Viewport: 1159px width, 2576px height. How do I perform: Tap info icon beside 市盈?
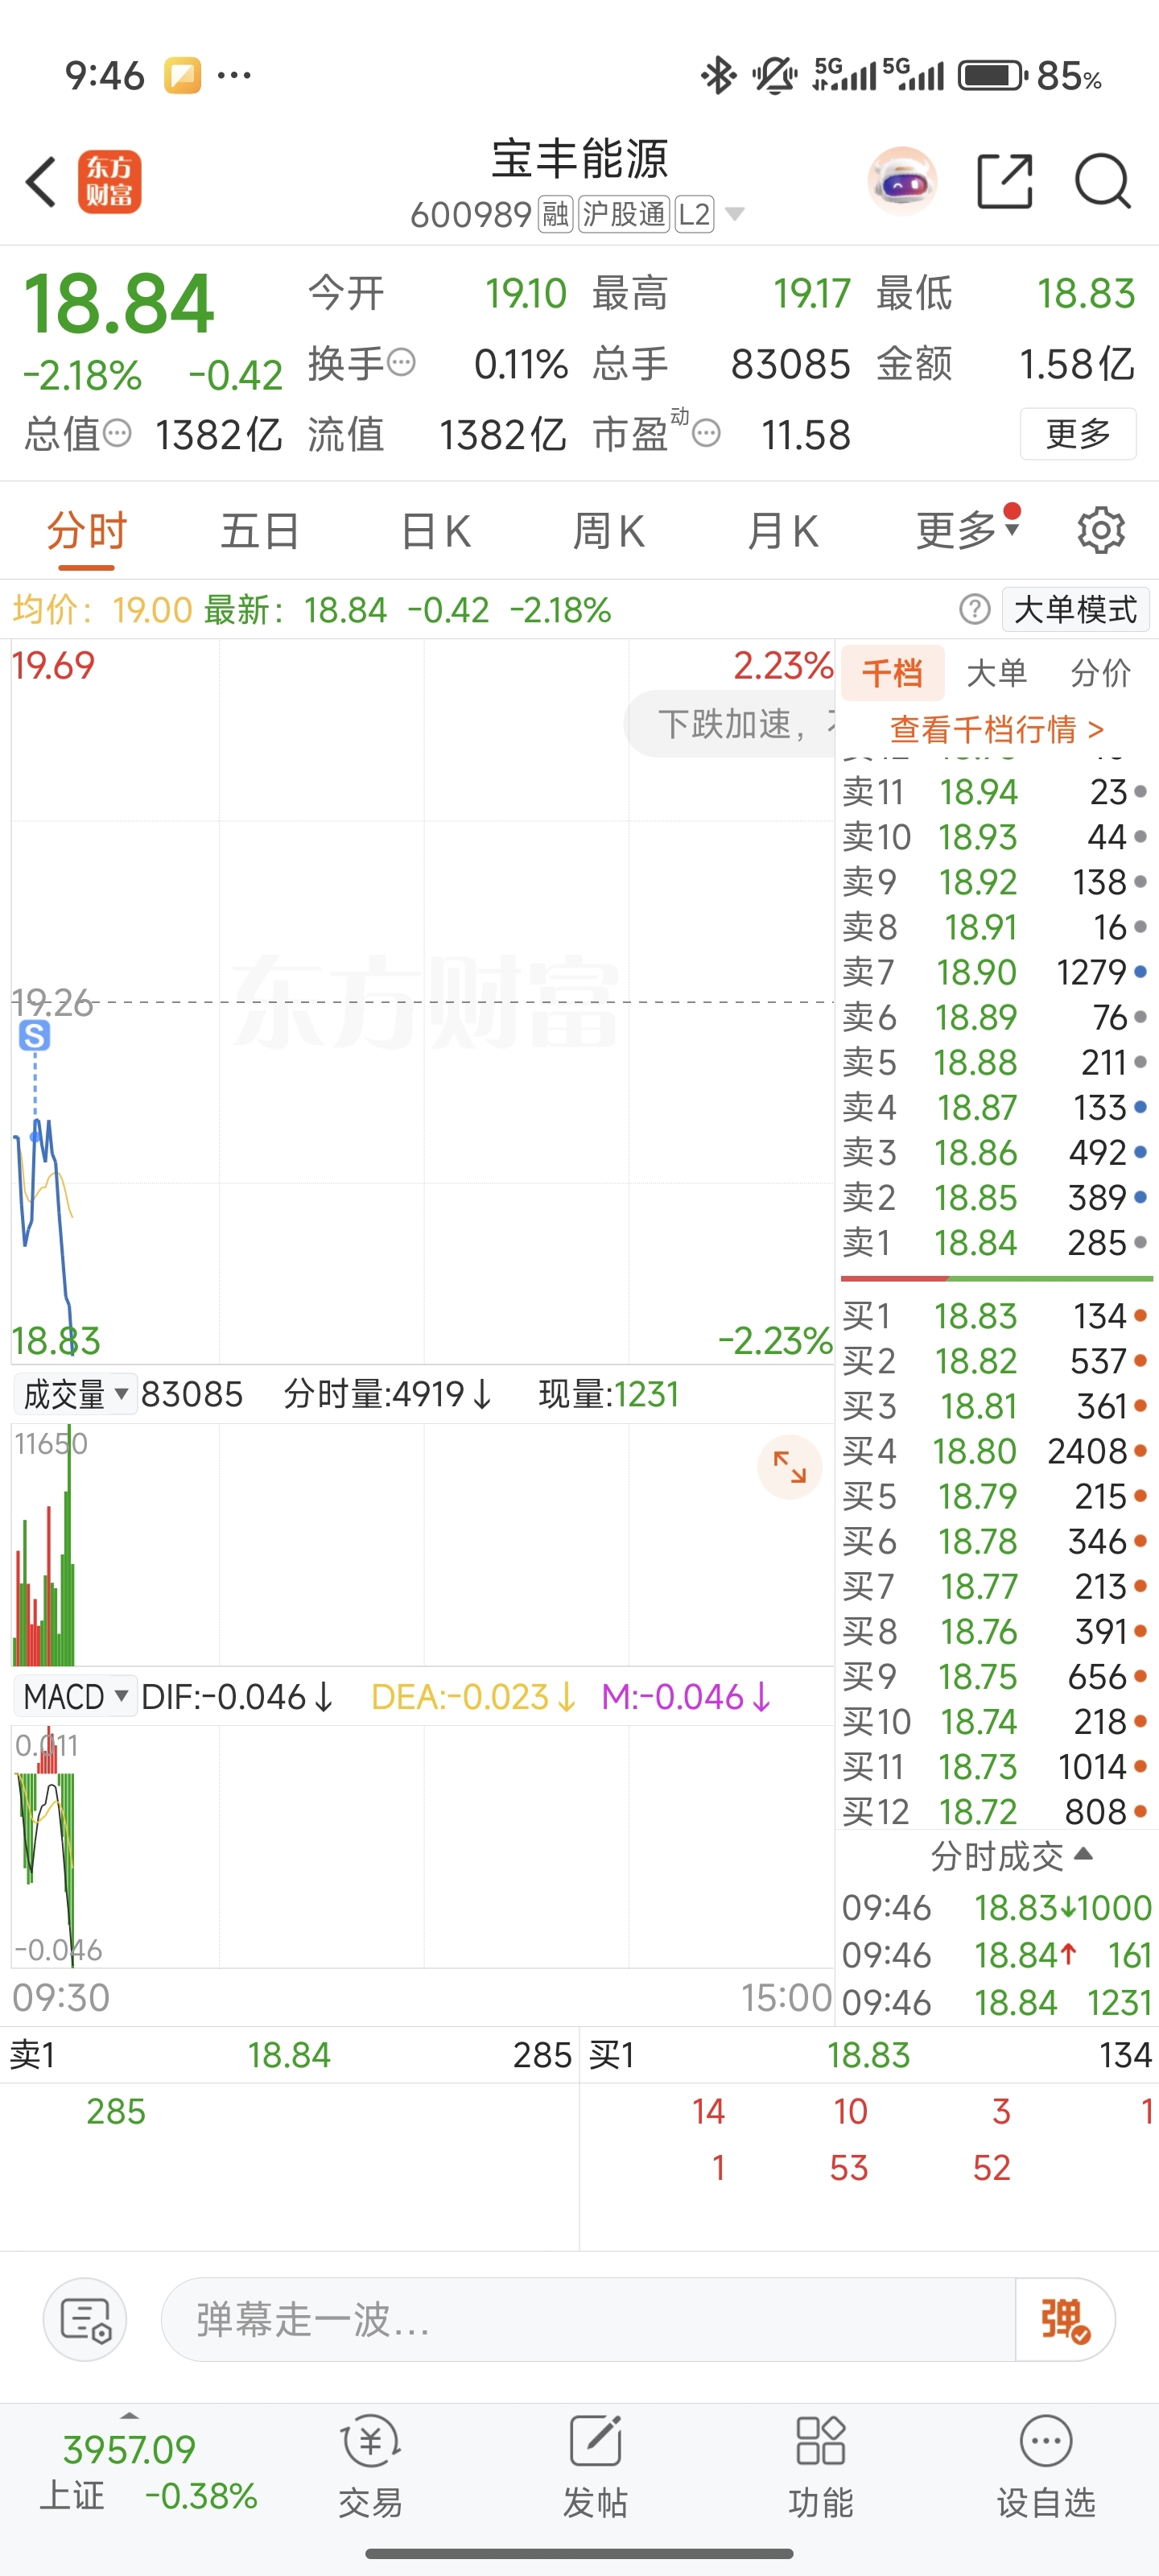tap(706, 433)
